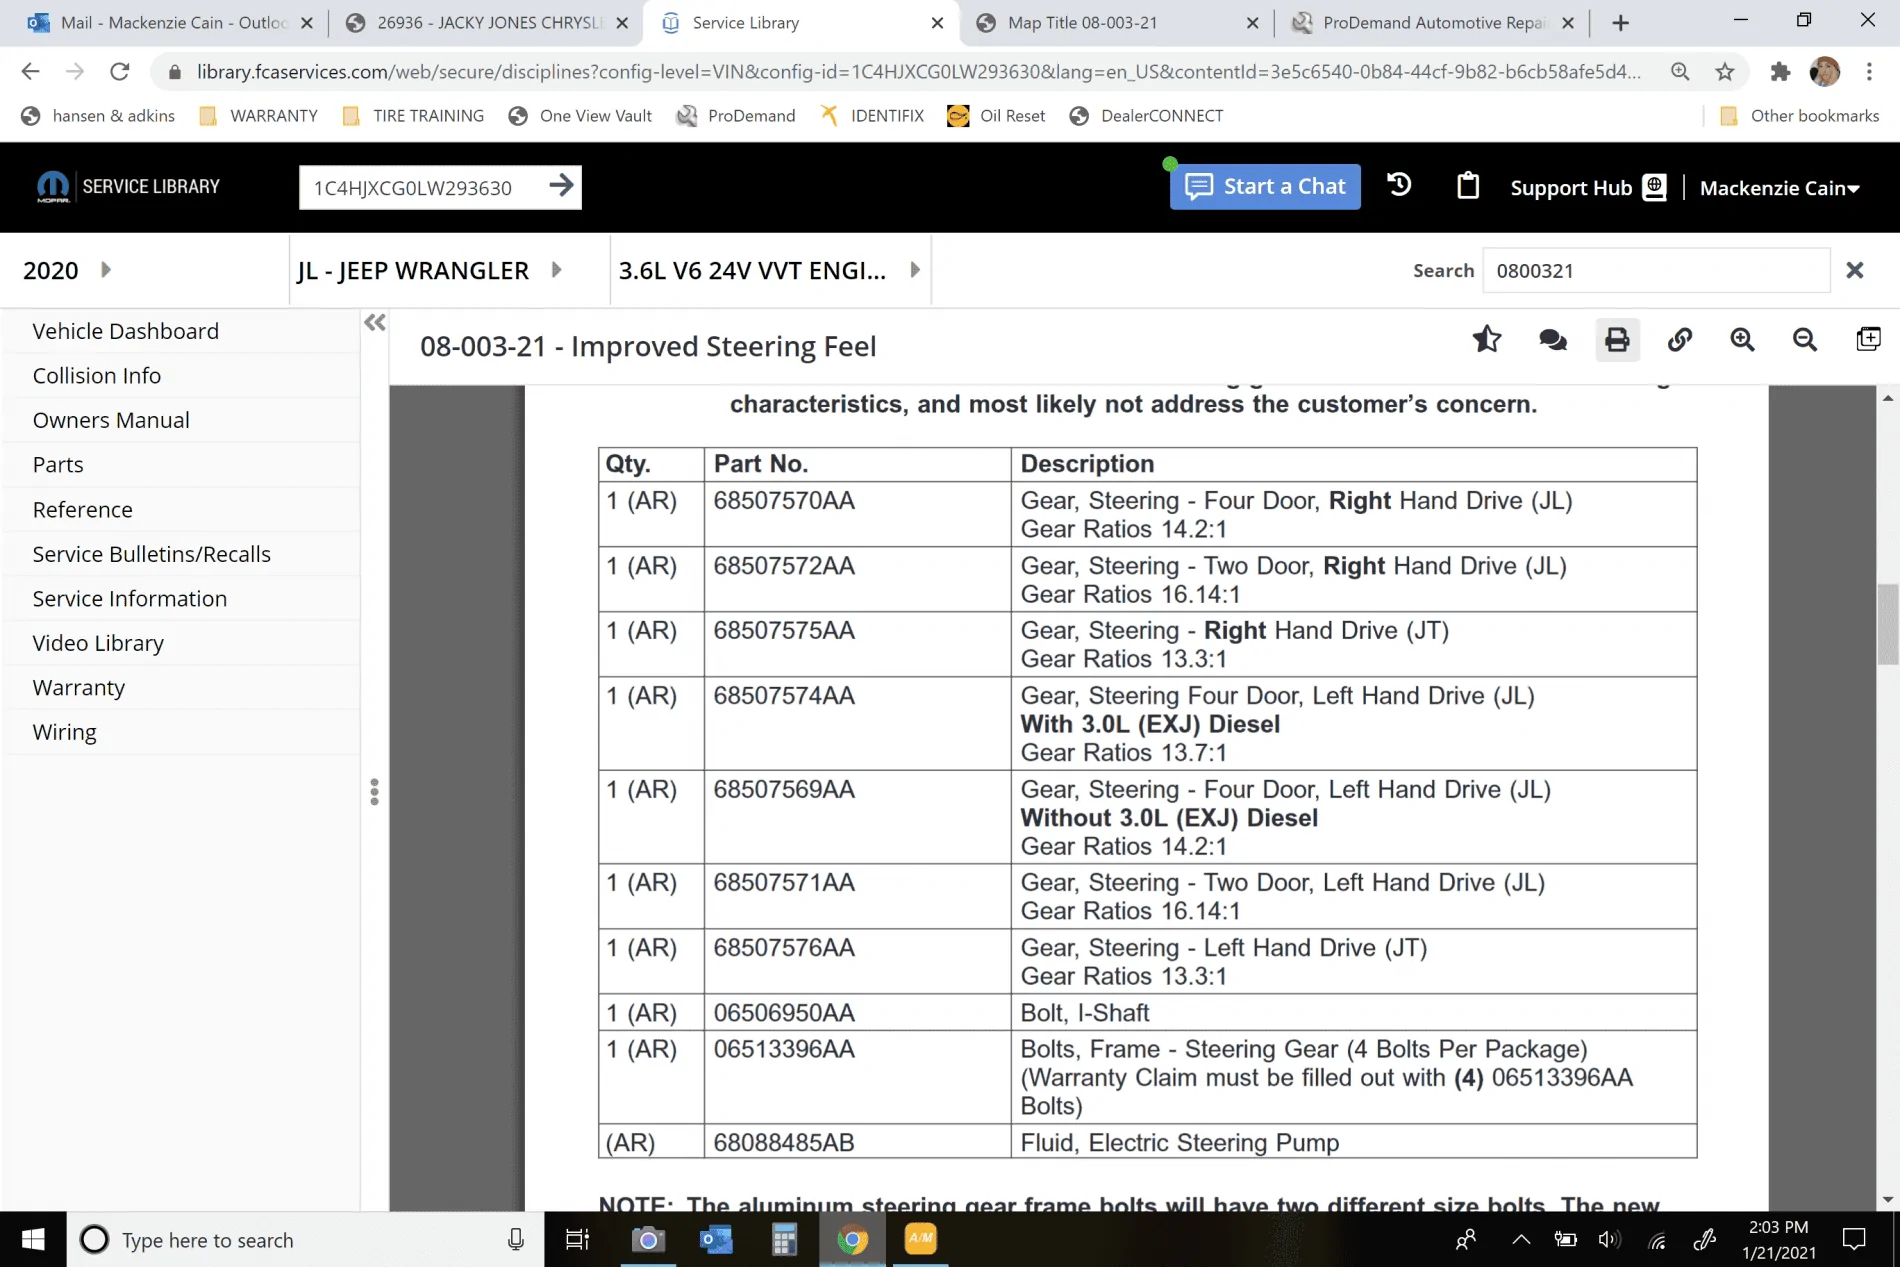Open the clipboard icon in header
Image resolution: width=1900 pixels, height=1267 pixels.
coord(1468,186)
